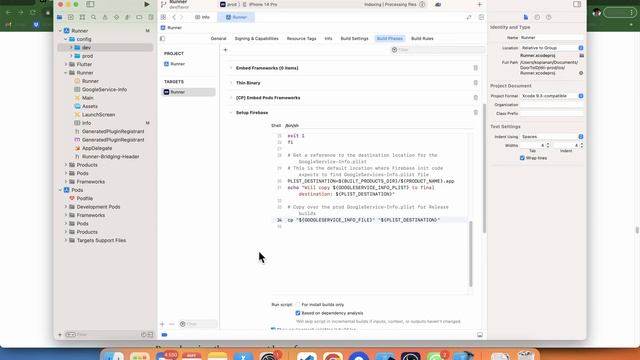
Task: Open the Location dropdown showing Relative to Group
Action: 551,48
